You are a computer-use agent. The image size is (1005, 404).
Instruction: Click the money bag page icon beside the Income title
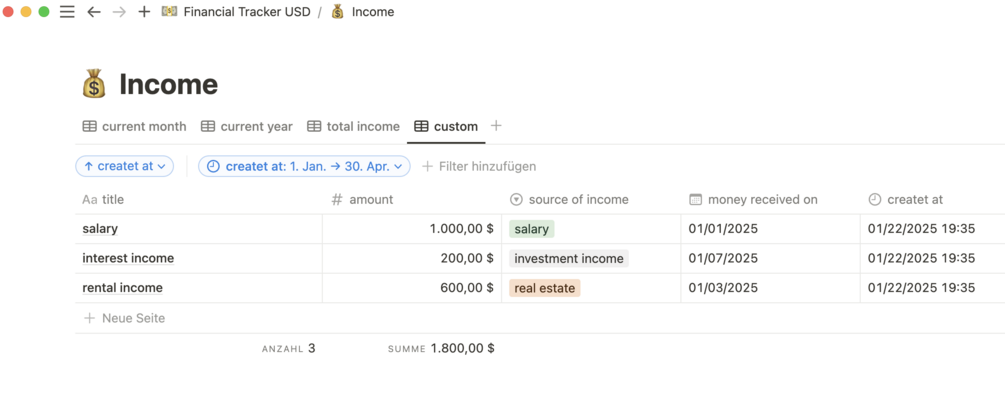pos(94,85)
